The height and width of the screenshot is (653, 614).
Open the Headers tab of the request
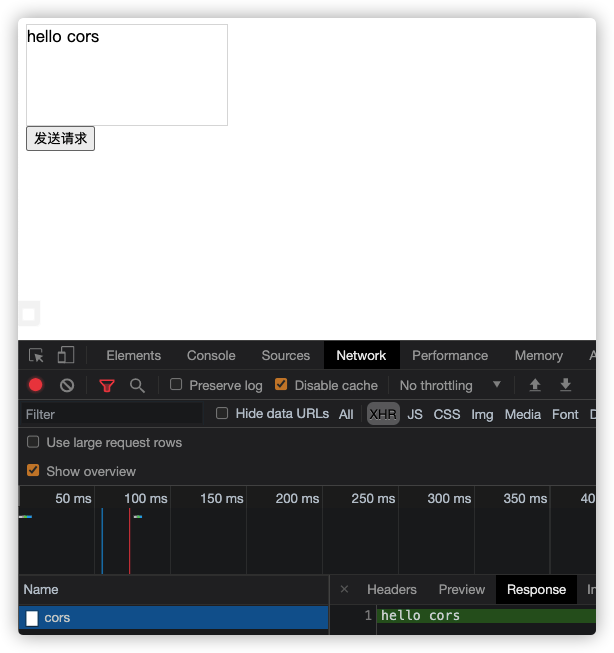(392, 589)
